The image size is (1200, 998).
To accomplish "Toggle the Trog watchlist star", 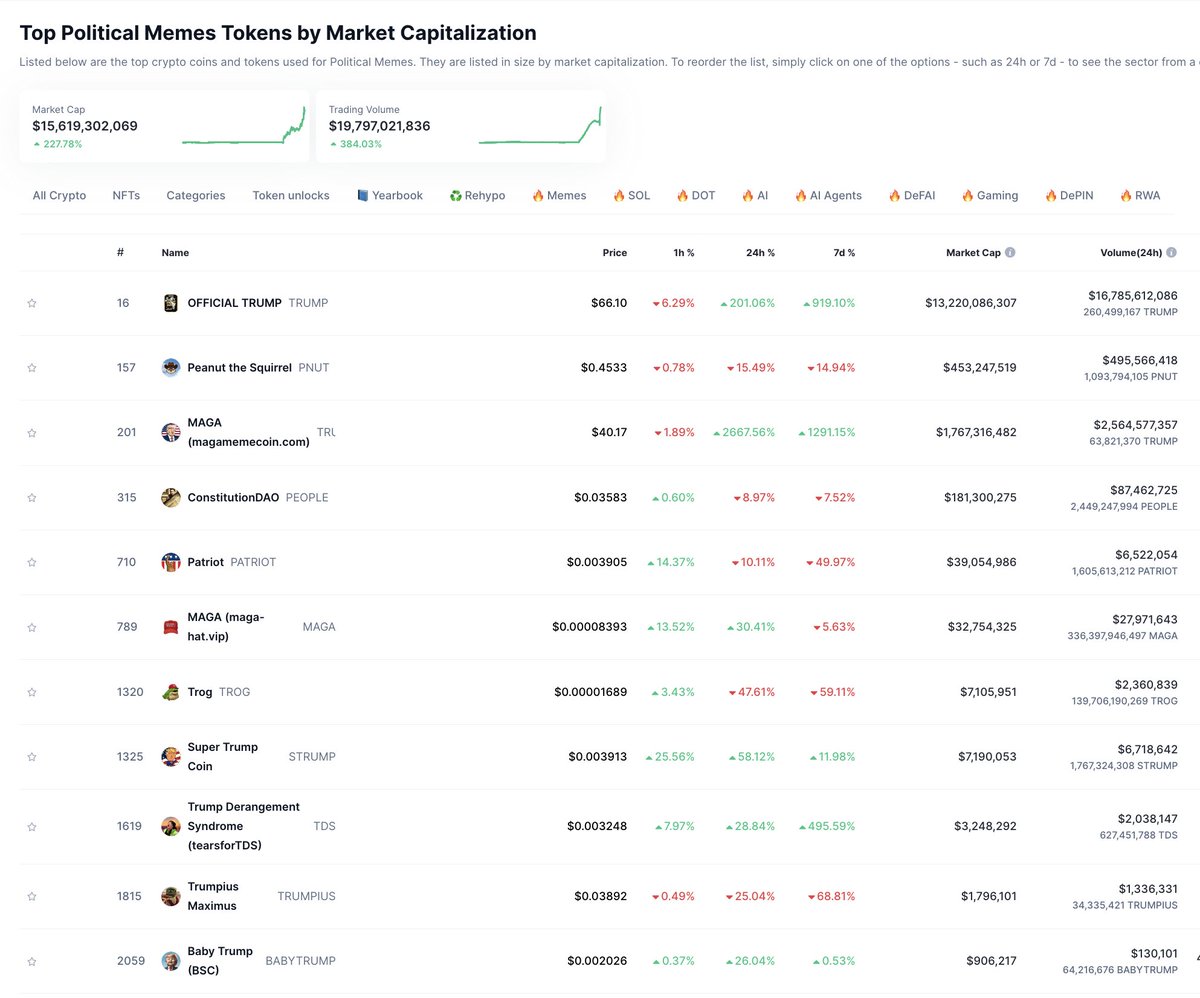I will pos(32,692).
